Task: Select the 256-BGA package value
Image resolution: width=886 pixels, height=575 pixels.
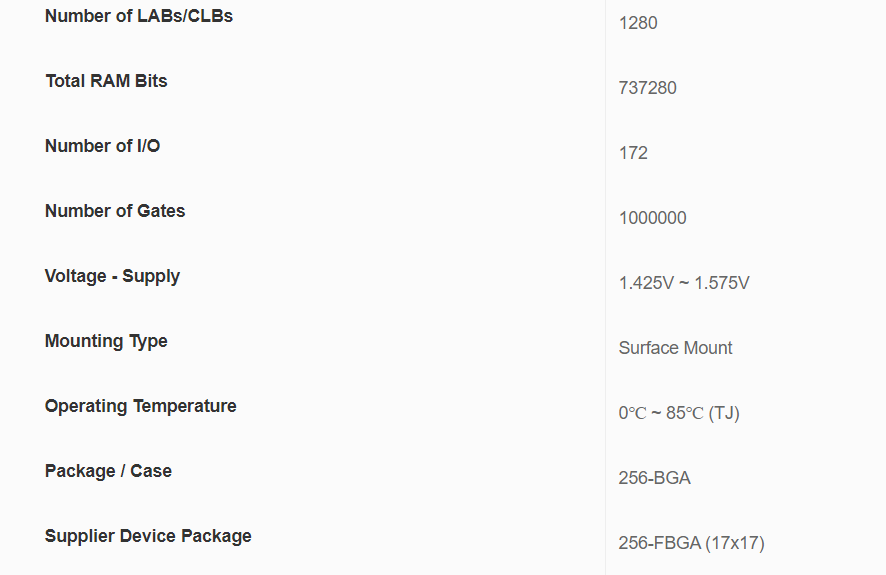Action: point(654,478)
